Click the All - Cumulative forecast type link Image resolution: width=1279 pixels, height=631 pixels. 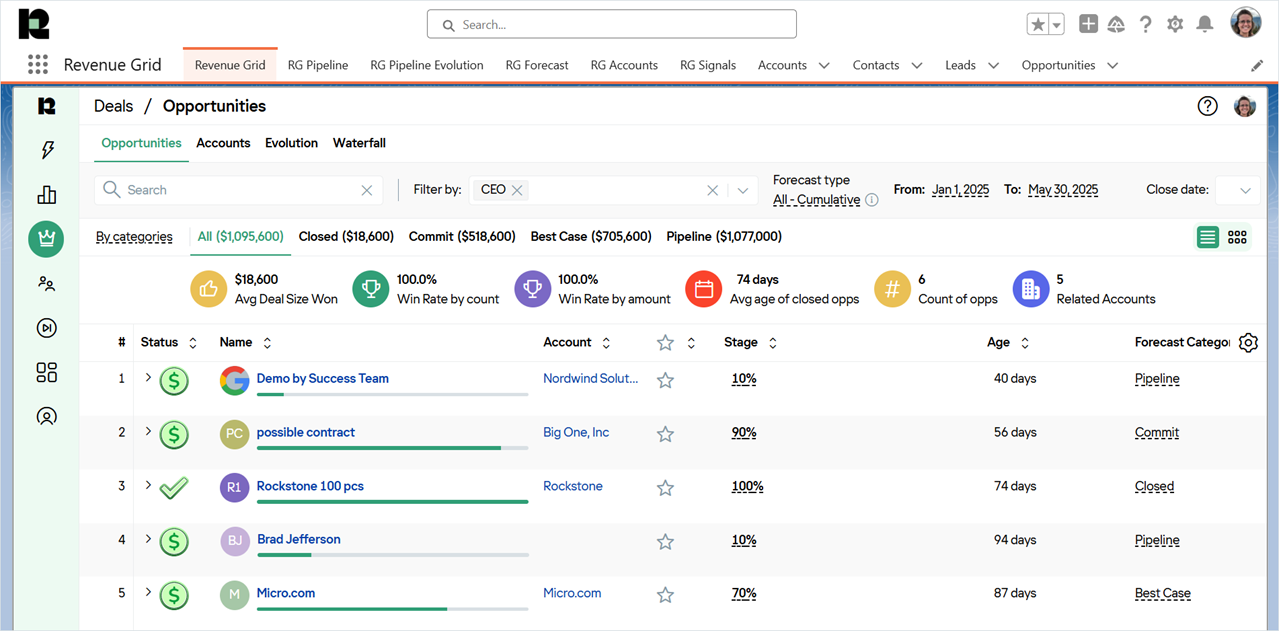point(816,200)
